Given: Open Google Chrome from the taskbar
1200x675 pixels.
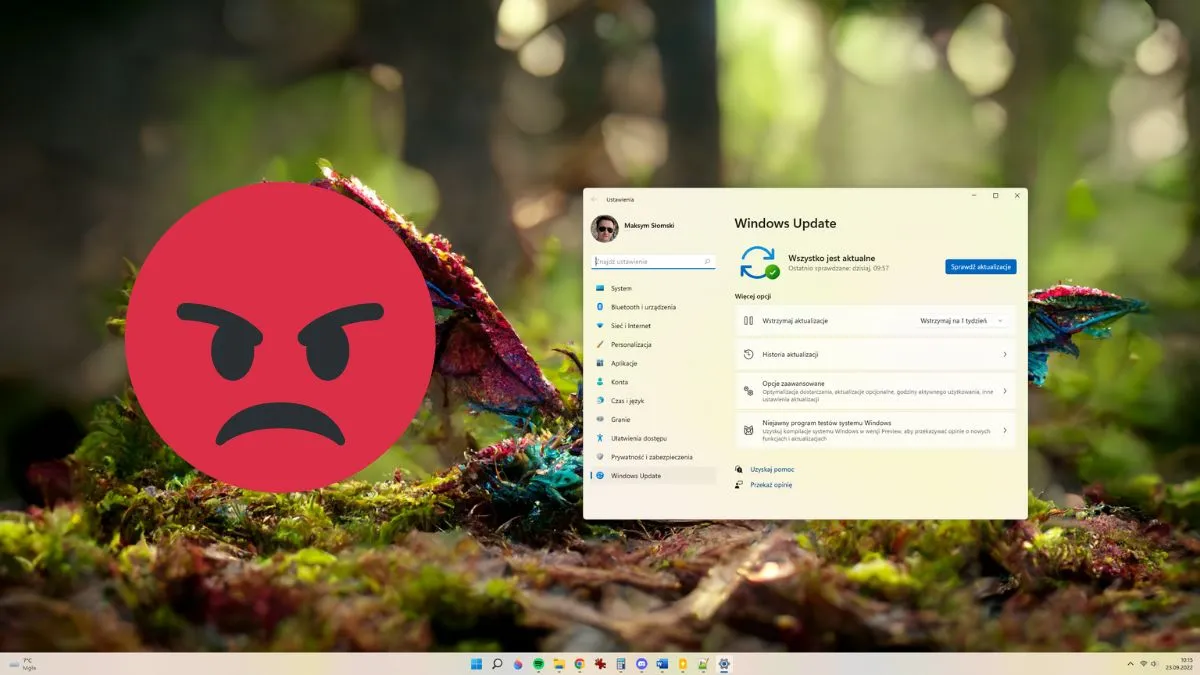Looking at the screenshot, I should 579,663.
